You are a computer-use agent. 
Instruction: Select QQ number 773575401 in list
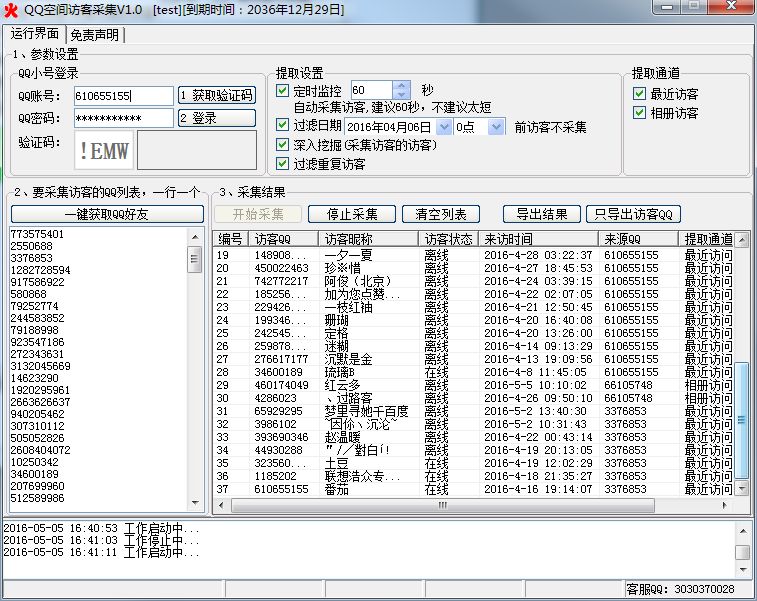click(x=37, y=234)
